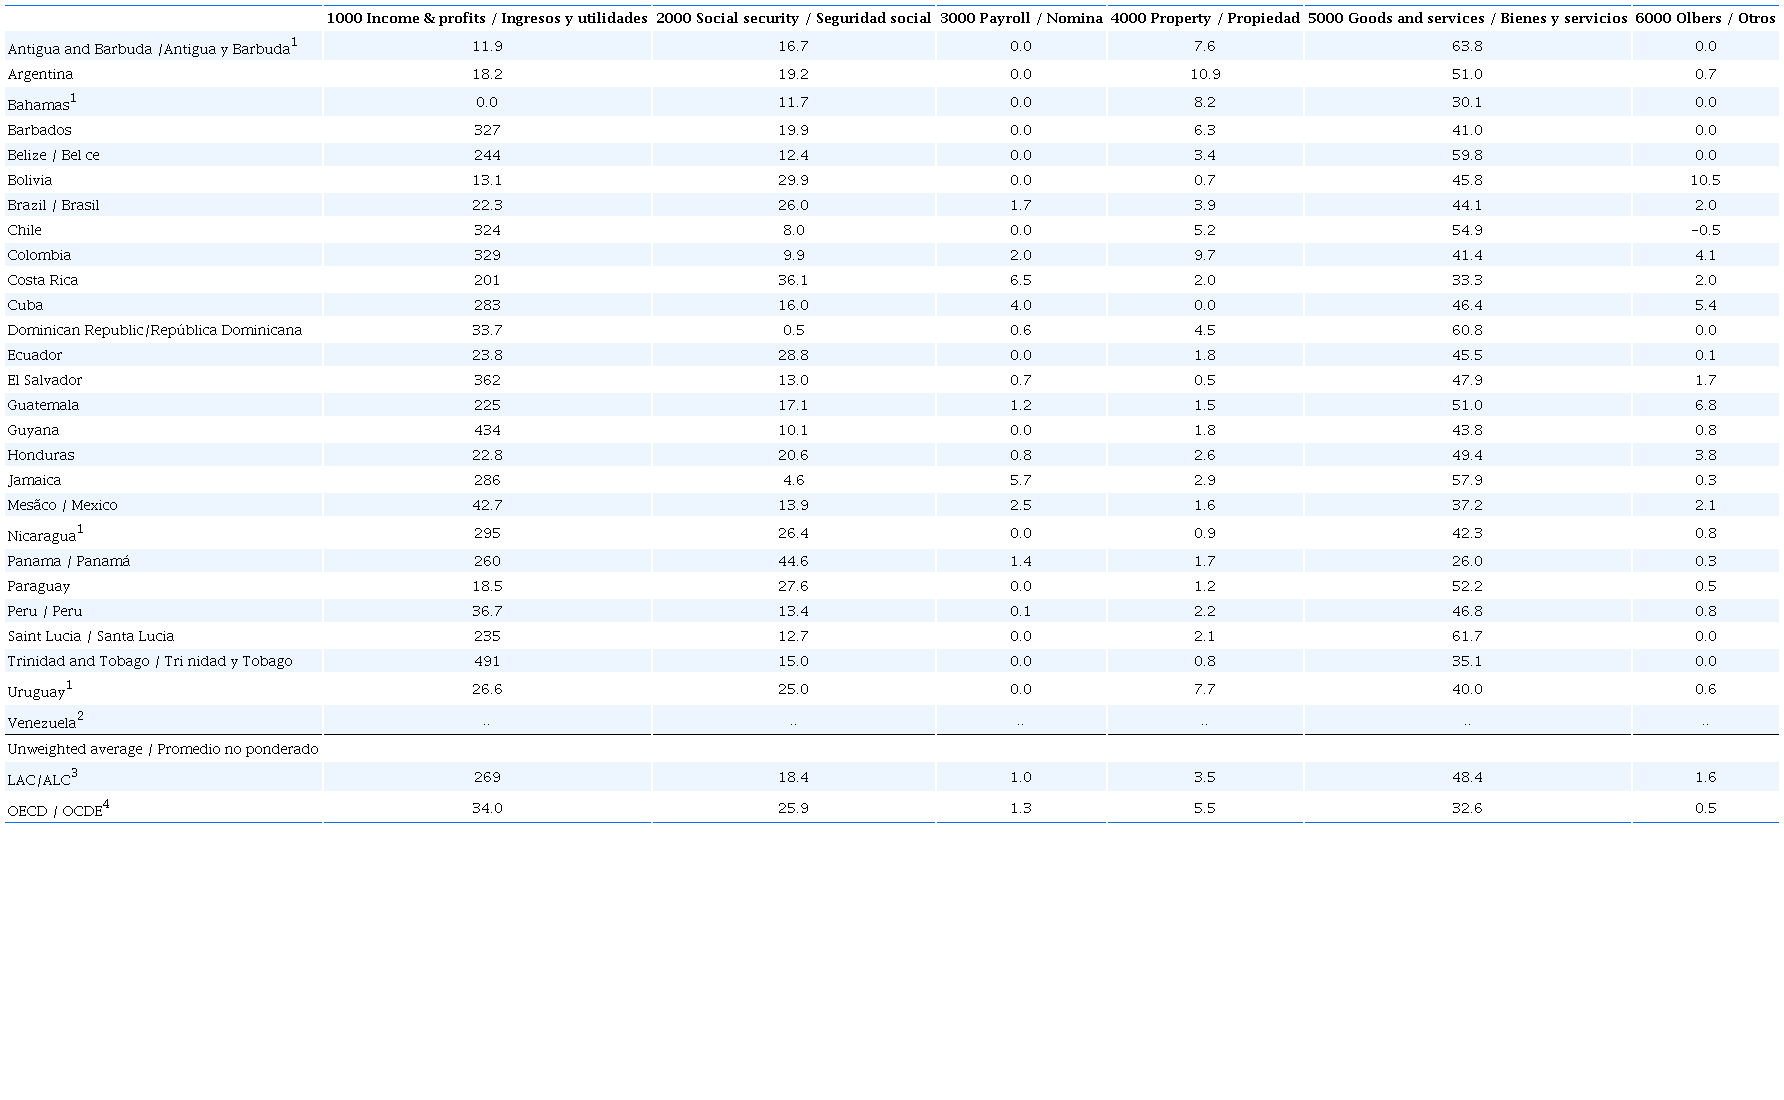1784x1100 pixels.
Task: Select the Costa Rica row label
Action: click(42, 280)
